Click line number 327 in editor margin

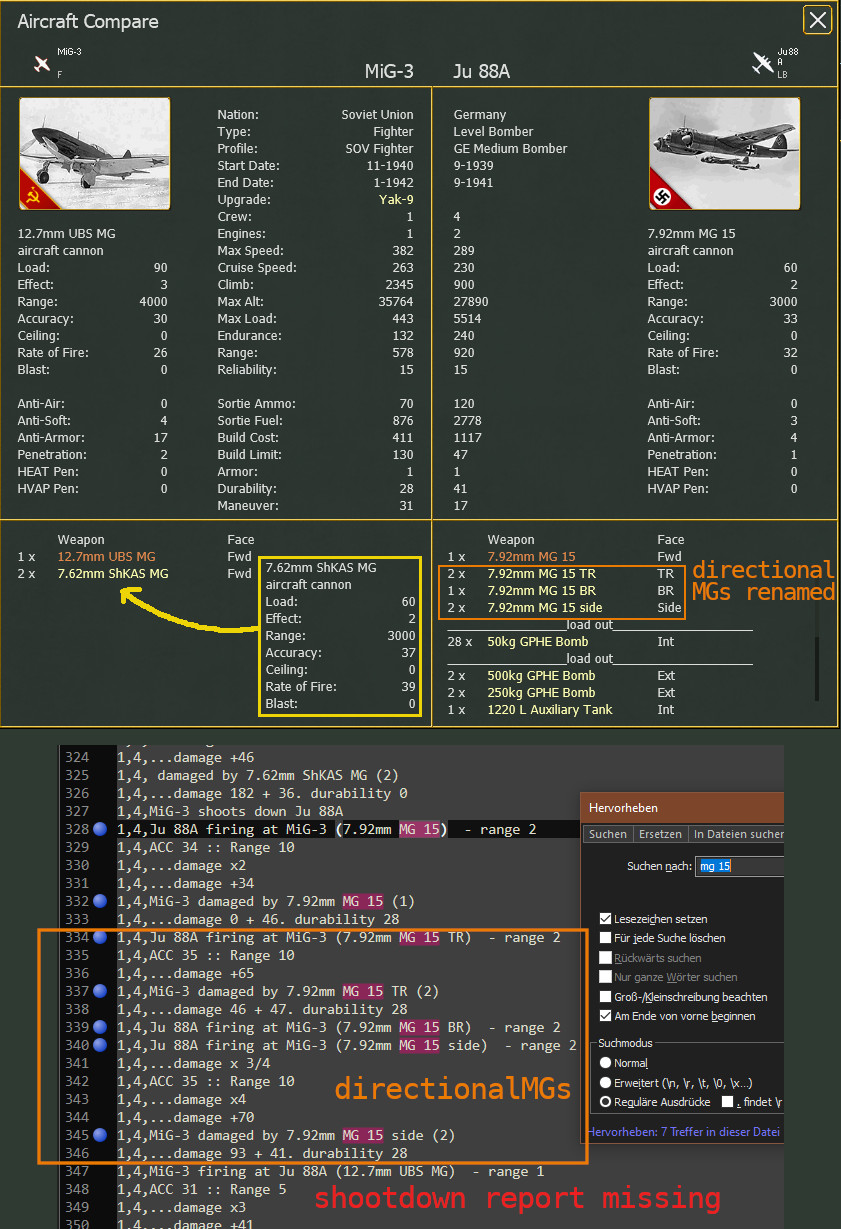(76, 812)
